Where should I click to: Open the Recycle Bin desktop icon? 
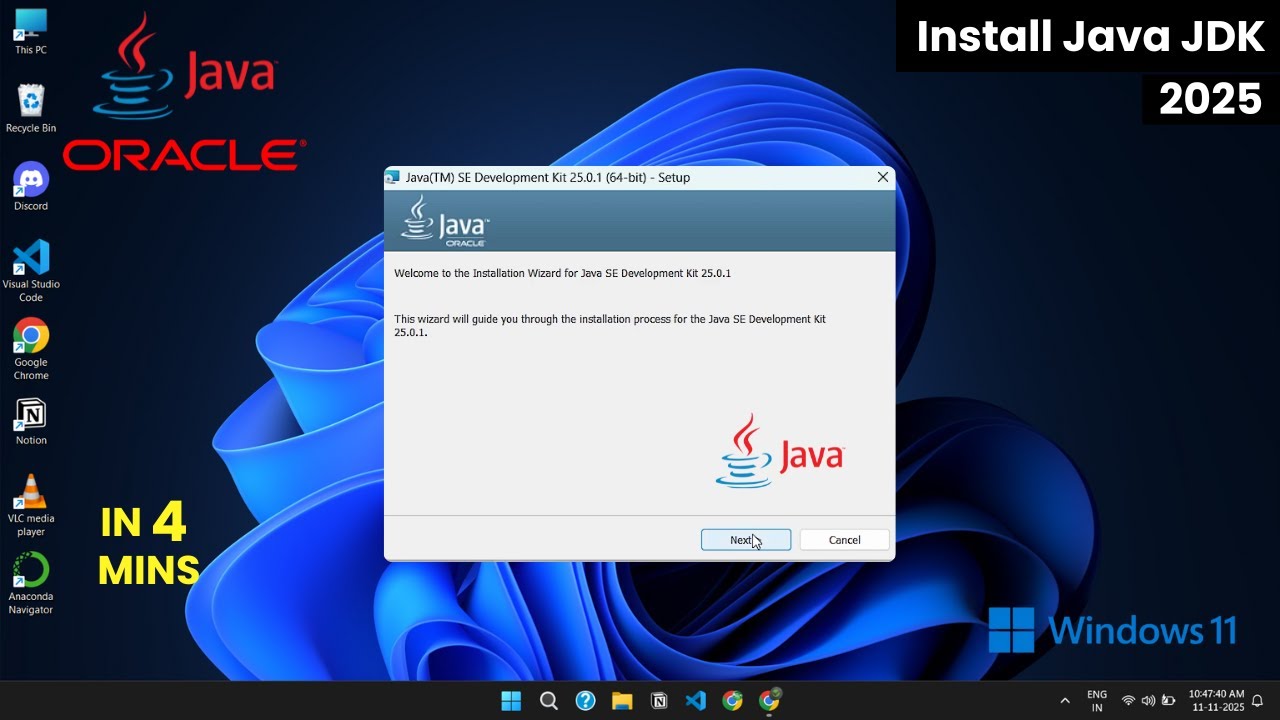tap(31, 109)
